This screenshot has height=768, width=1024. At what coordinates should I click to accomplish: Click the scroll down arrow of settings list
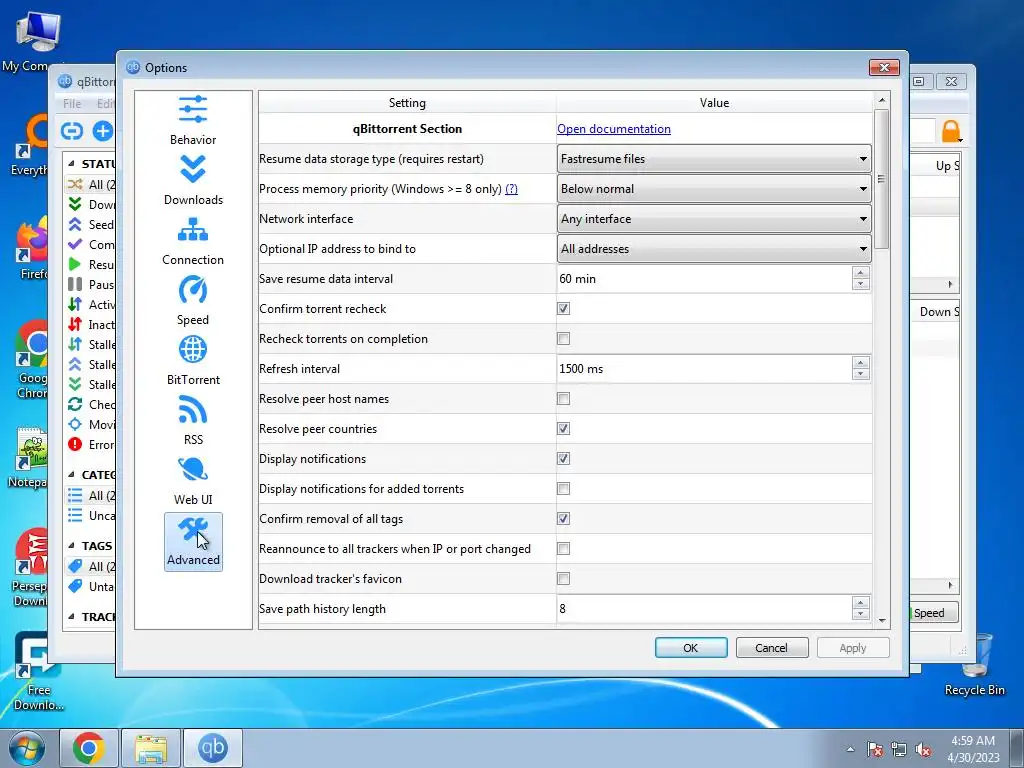coord(882,620)
